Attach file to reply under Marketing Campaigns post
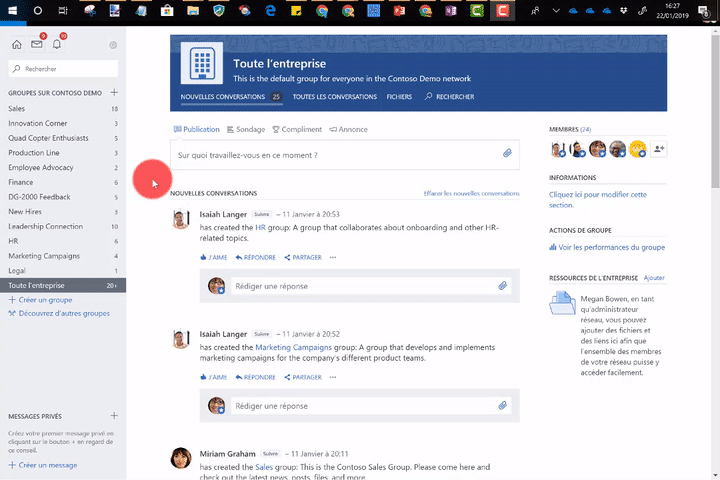The width and height of the screenshot is (720, 480). click(x=502, y=406)
